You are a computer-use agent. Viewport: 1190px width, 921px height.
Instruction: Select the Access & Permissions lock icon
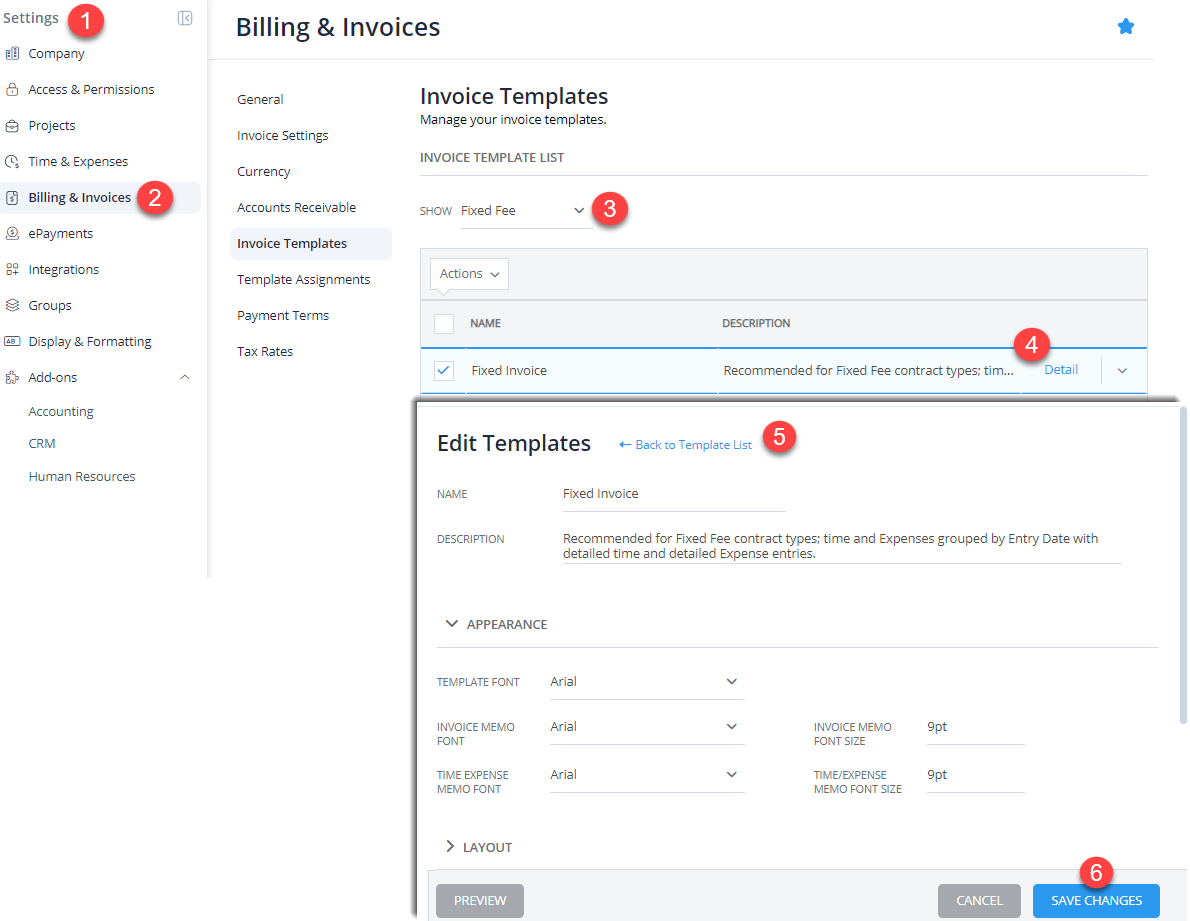point(13,89)
